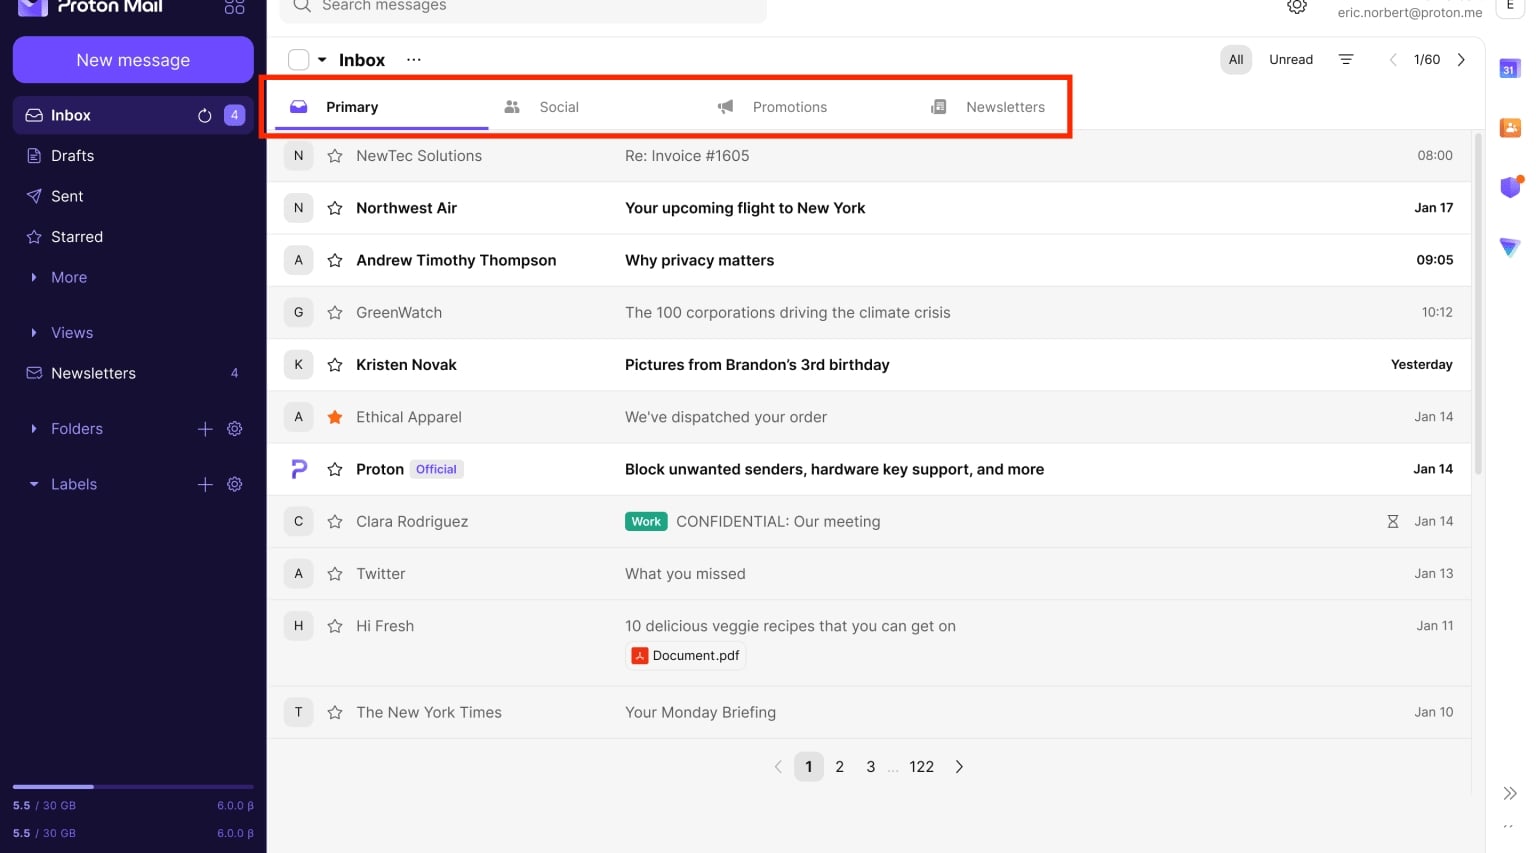Star the GreenWatch email
Viewport: 1536px width, 853px height.
[x=335, y=313]
